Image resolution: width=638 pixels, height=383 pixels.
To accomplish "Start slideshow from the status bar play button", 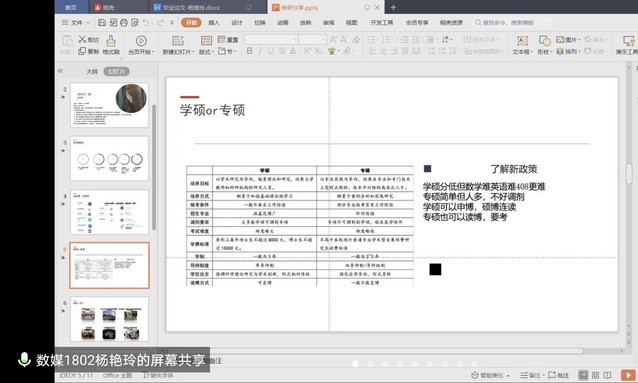I will point(629,375).
